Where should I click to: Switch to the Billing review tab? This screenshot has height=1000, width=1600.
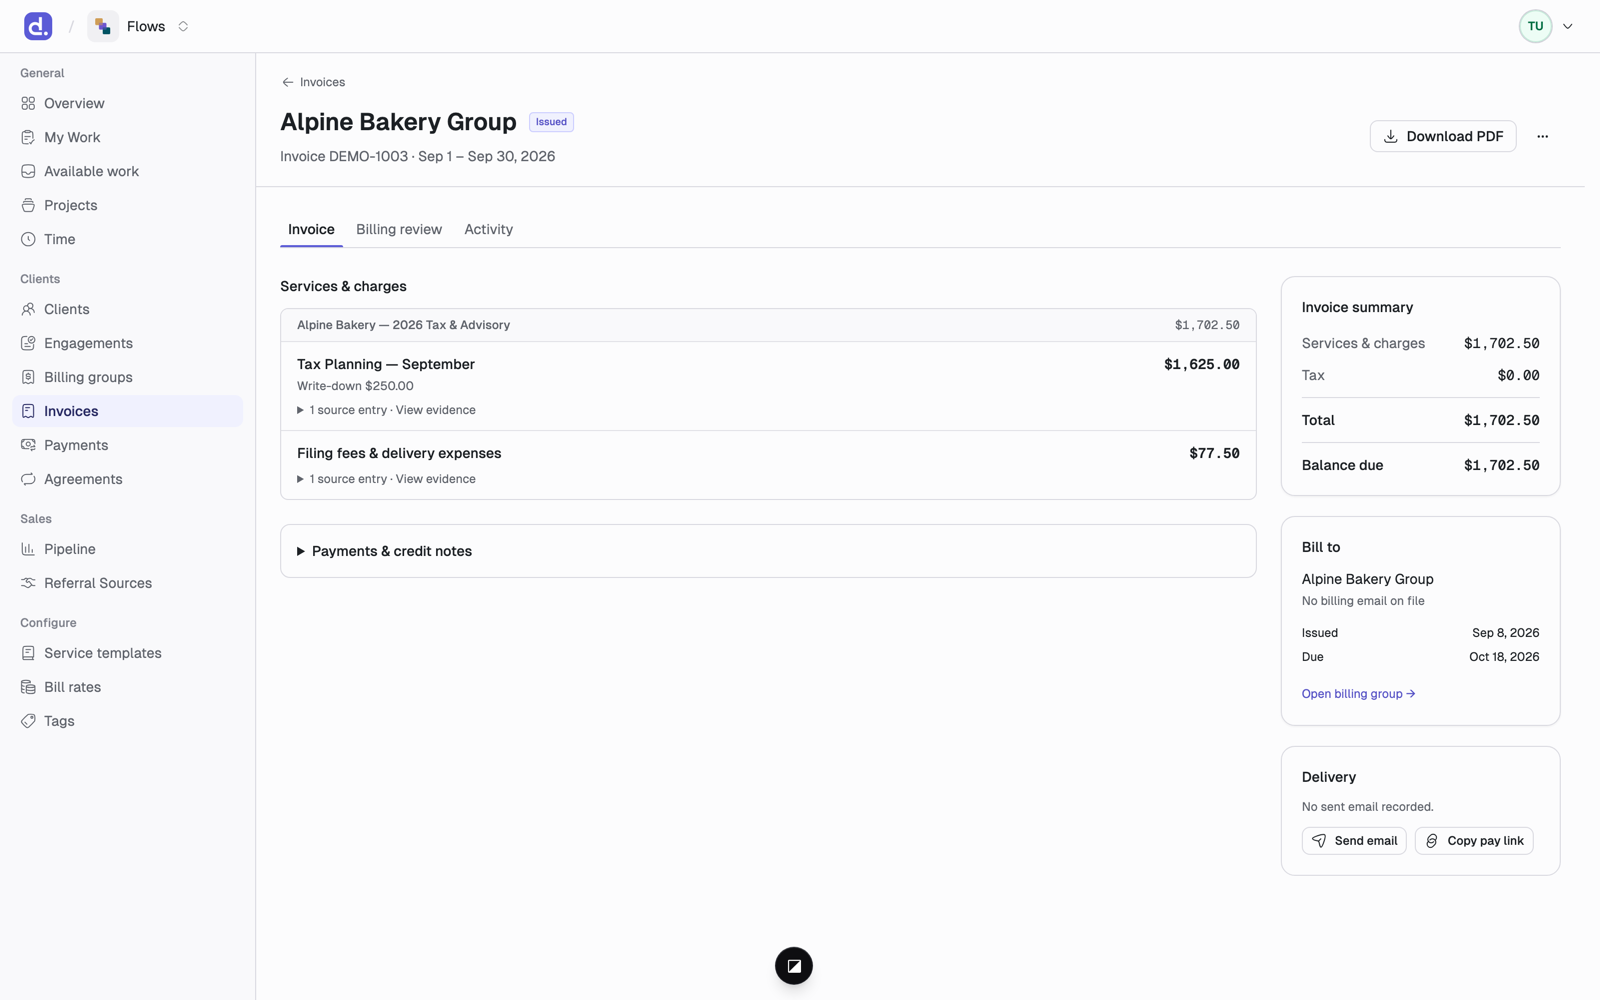click(399, 229)
